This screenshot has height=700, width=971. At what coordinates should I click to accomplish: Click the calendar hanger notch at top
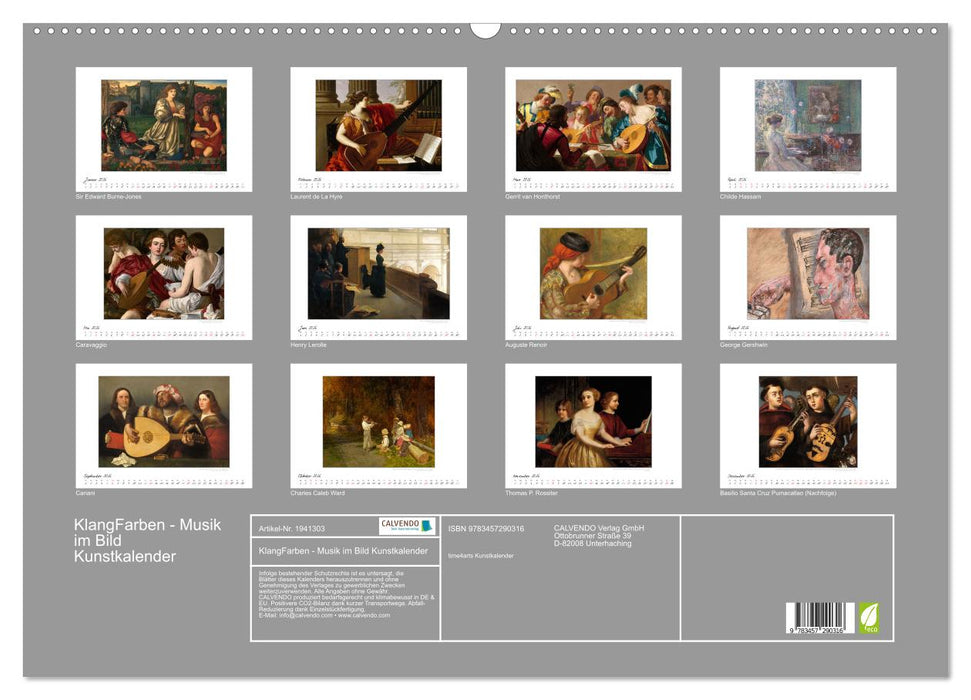485,29
